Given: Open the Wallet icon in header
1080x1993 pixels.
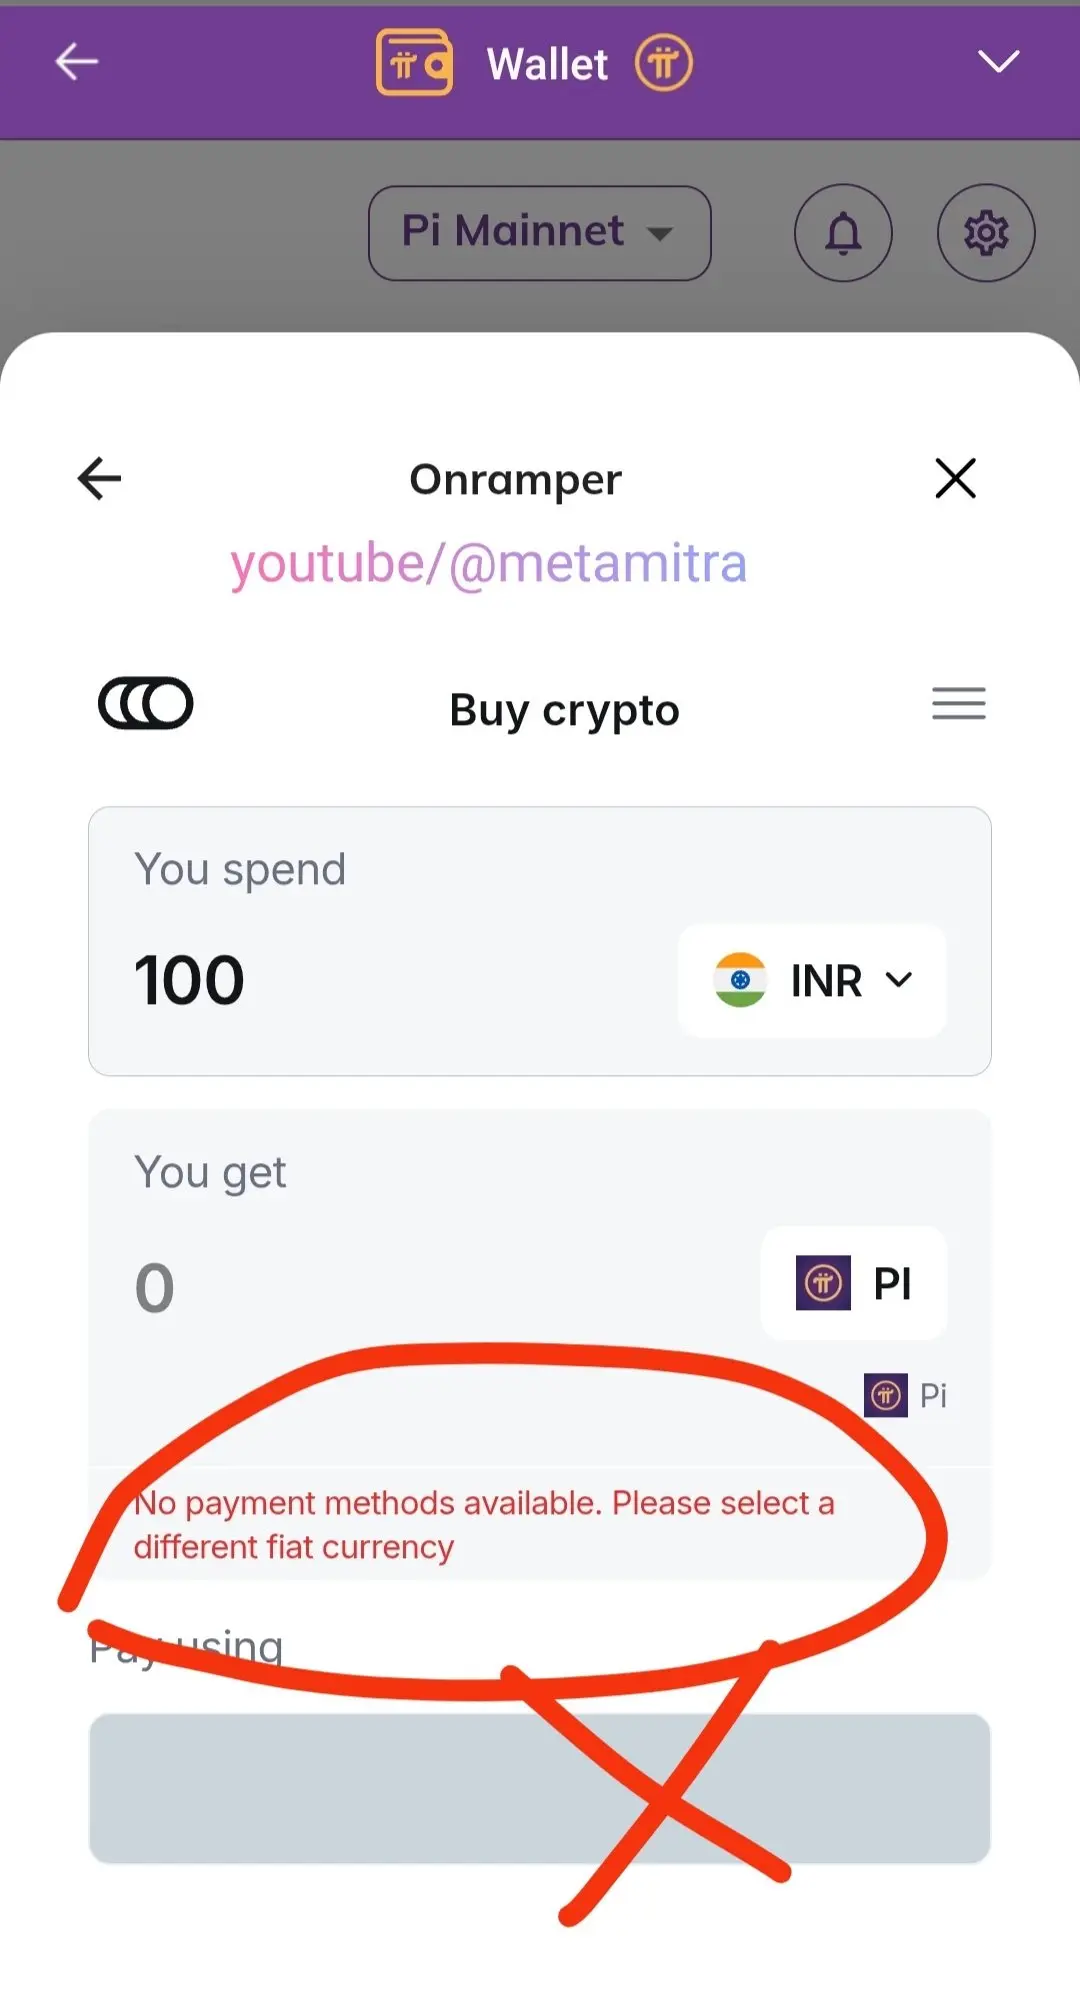Looking at the screenshot, I should [x=414, y=62].
